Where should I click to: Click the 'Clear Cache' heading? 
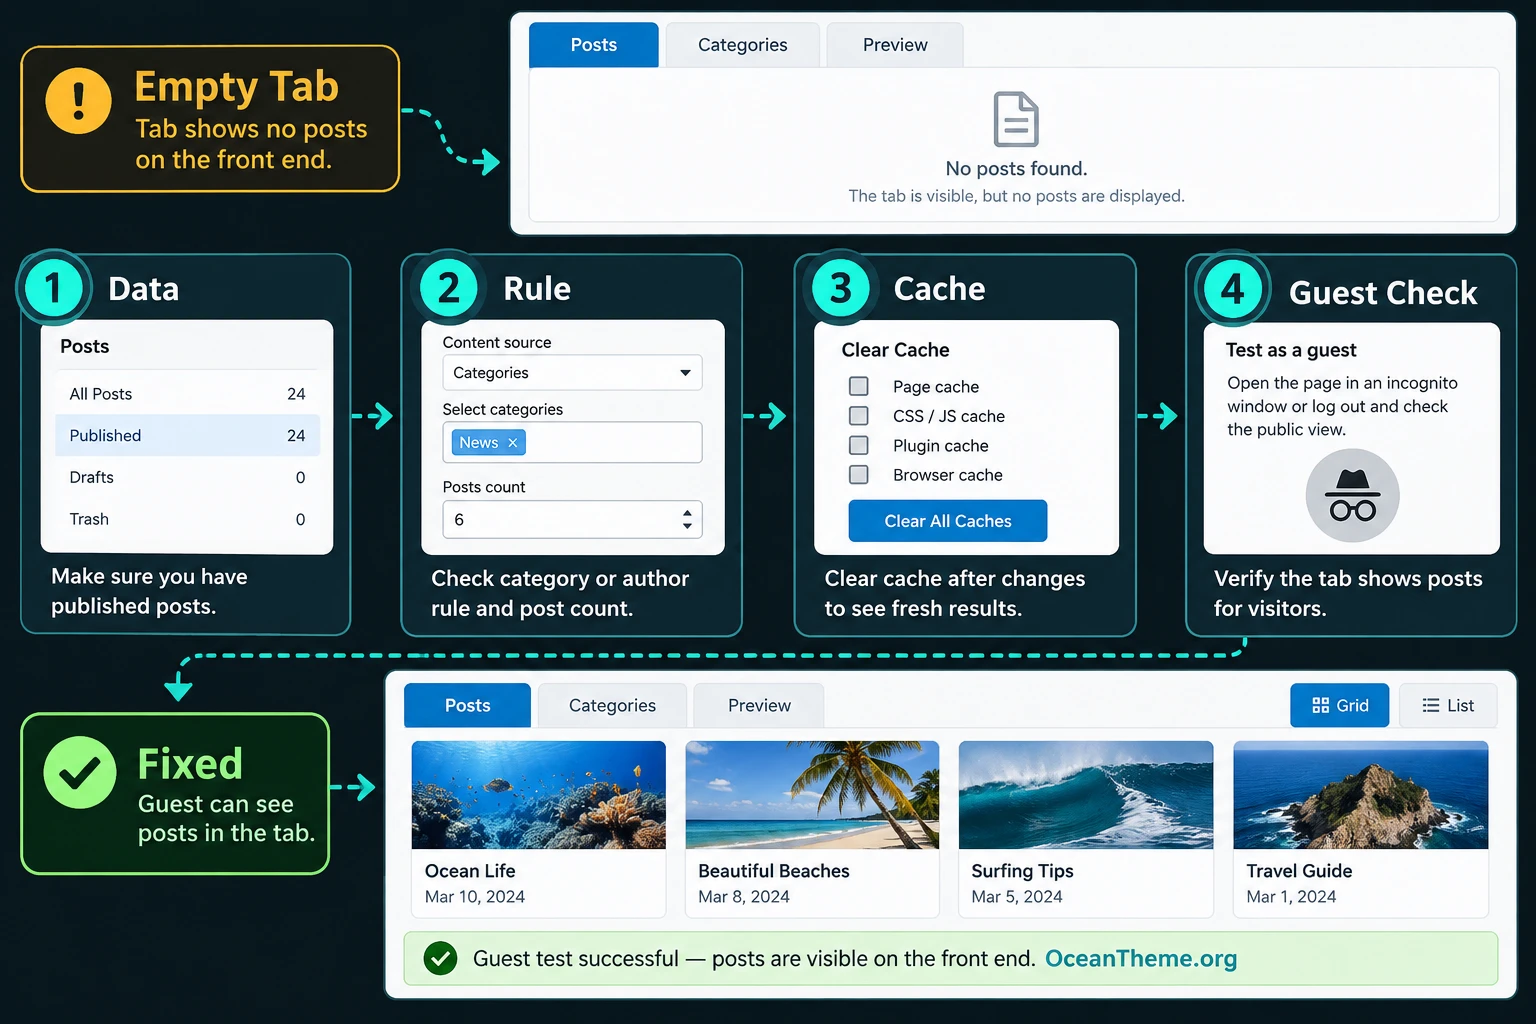pyautogui.click(x=895, y=350)
